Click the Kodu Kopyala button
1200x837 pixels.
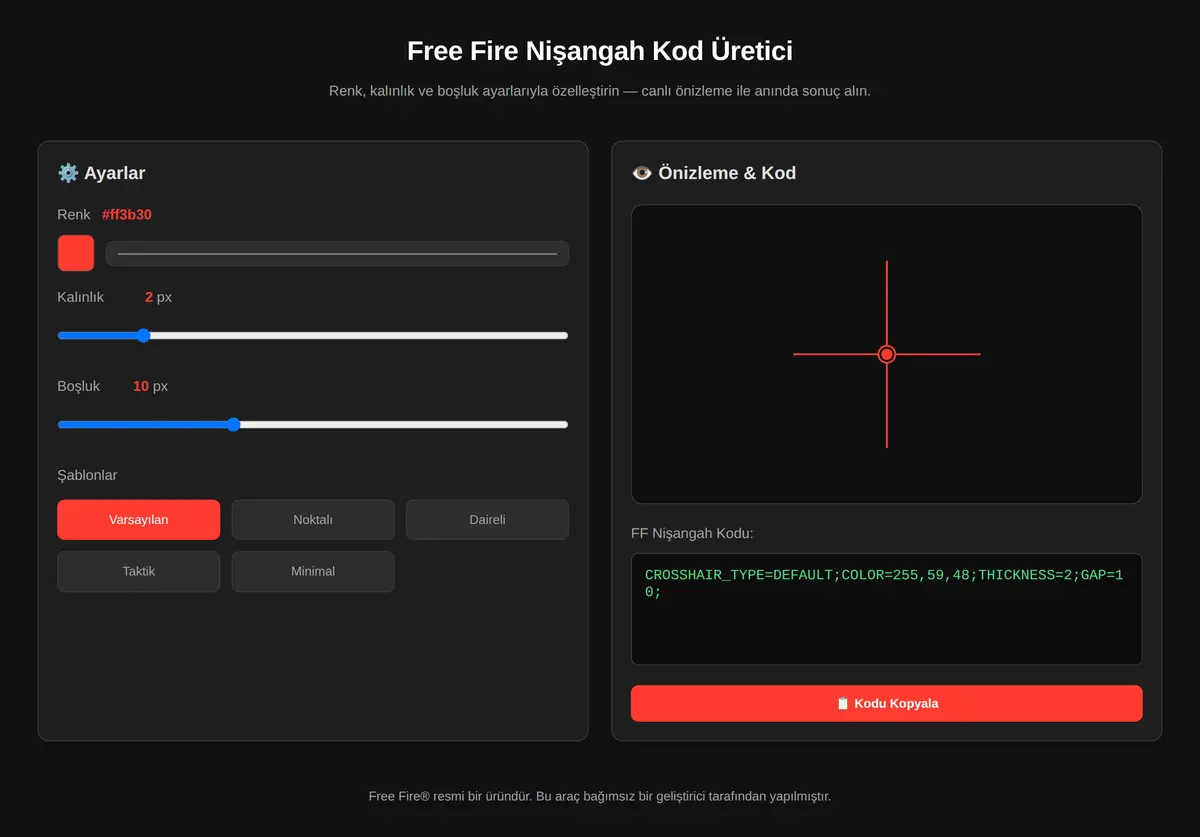click(x=887, y=703)
